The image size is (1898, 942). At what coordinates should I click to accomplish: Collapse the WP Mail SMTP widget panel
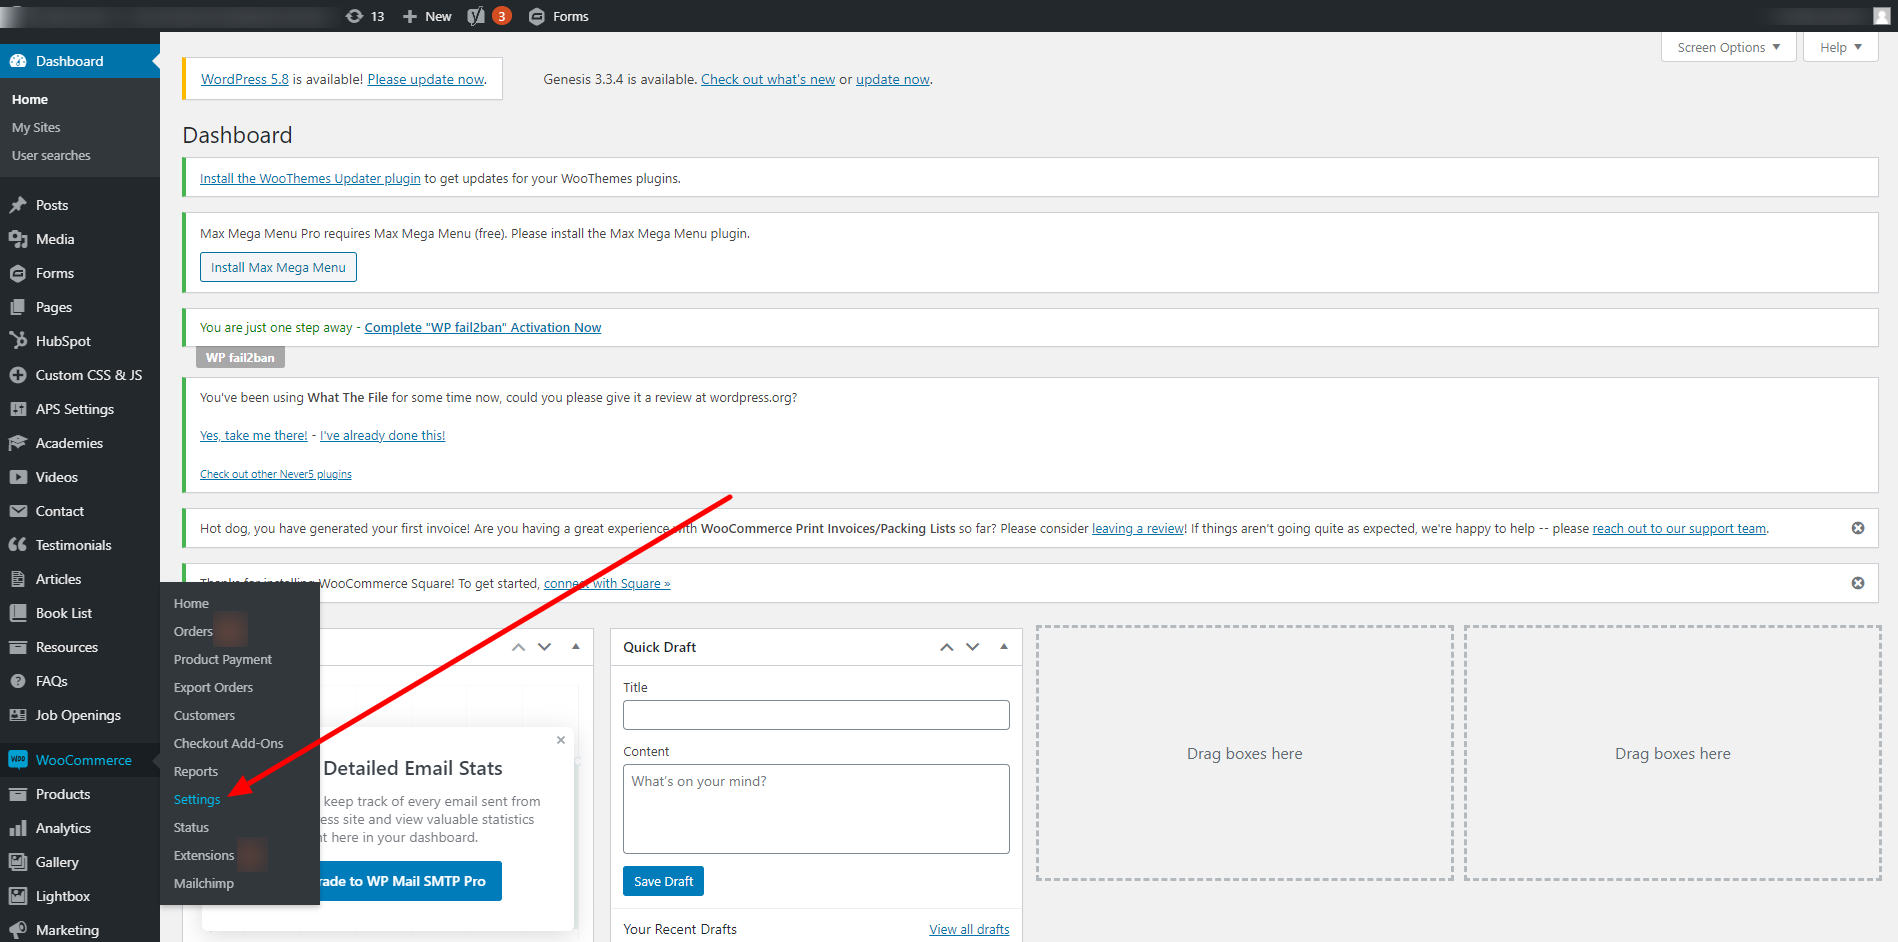[576, 647]
